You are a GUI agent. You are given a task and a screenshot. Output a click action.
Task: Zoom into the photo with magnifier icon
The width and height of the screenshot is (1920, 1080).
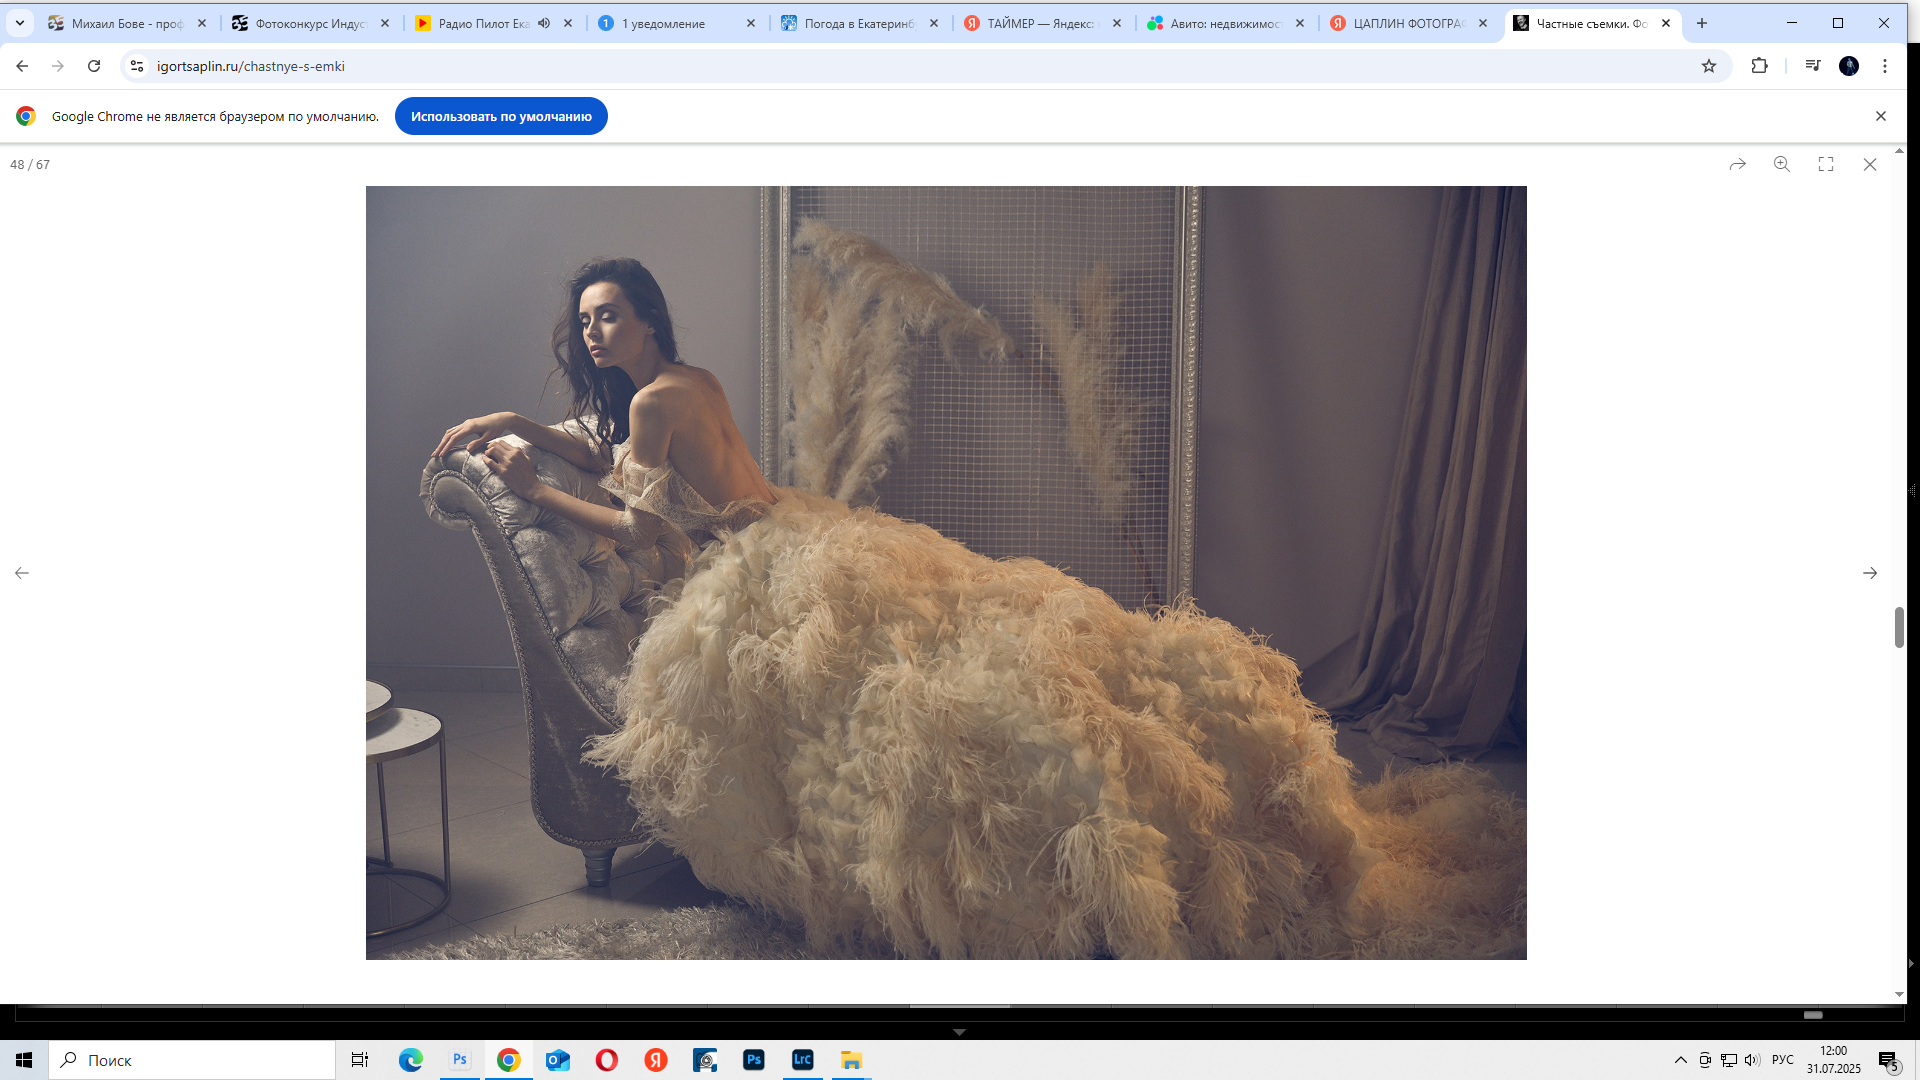pyautogui.click(x=1782, y=164)
